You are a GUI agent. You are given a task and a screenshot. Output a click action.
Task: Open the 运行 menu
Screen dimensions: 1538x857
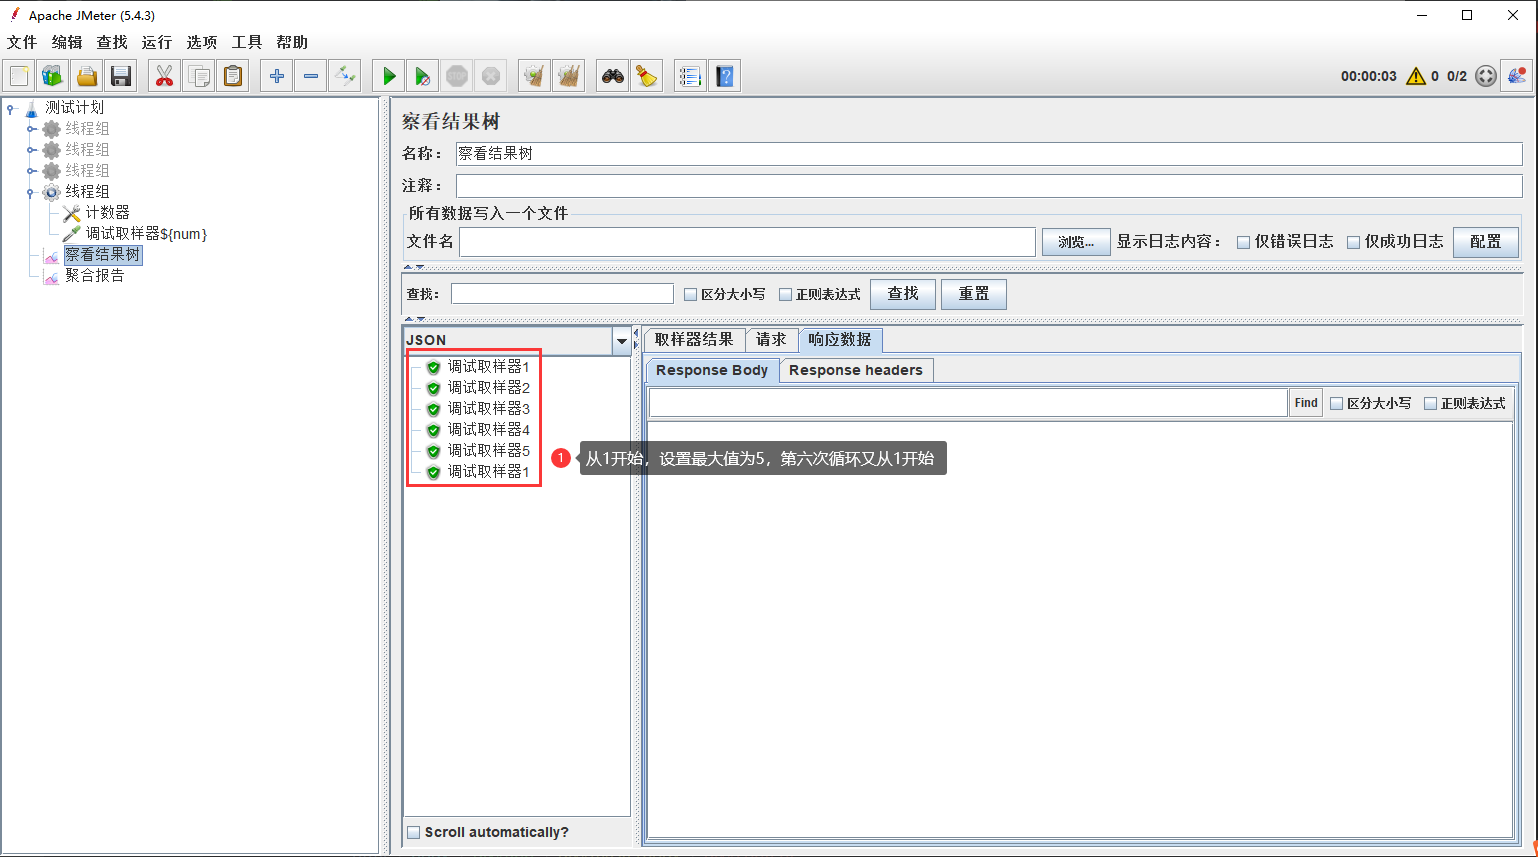click(156, 42)
